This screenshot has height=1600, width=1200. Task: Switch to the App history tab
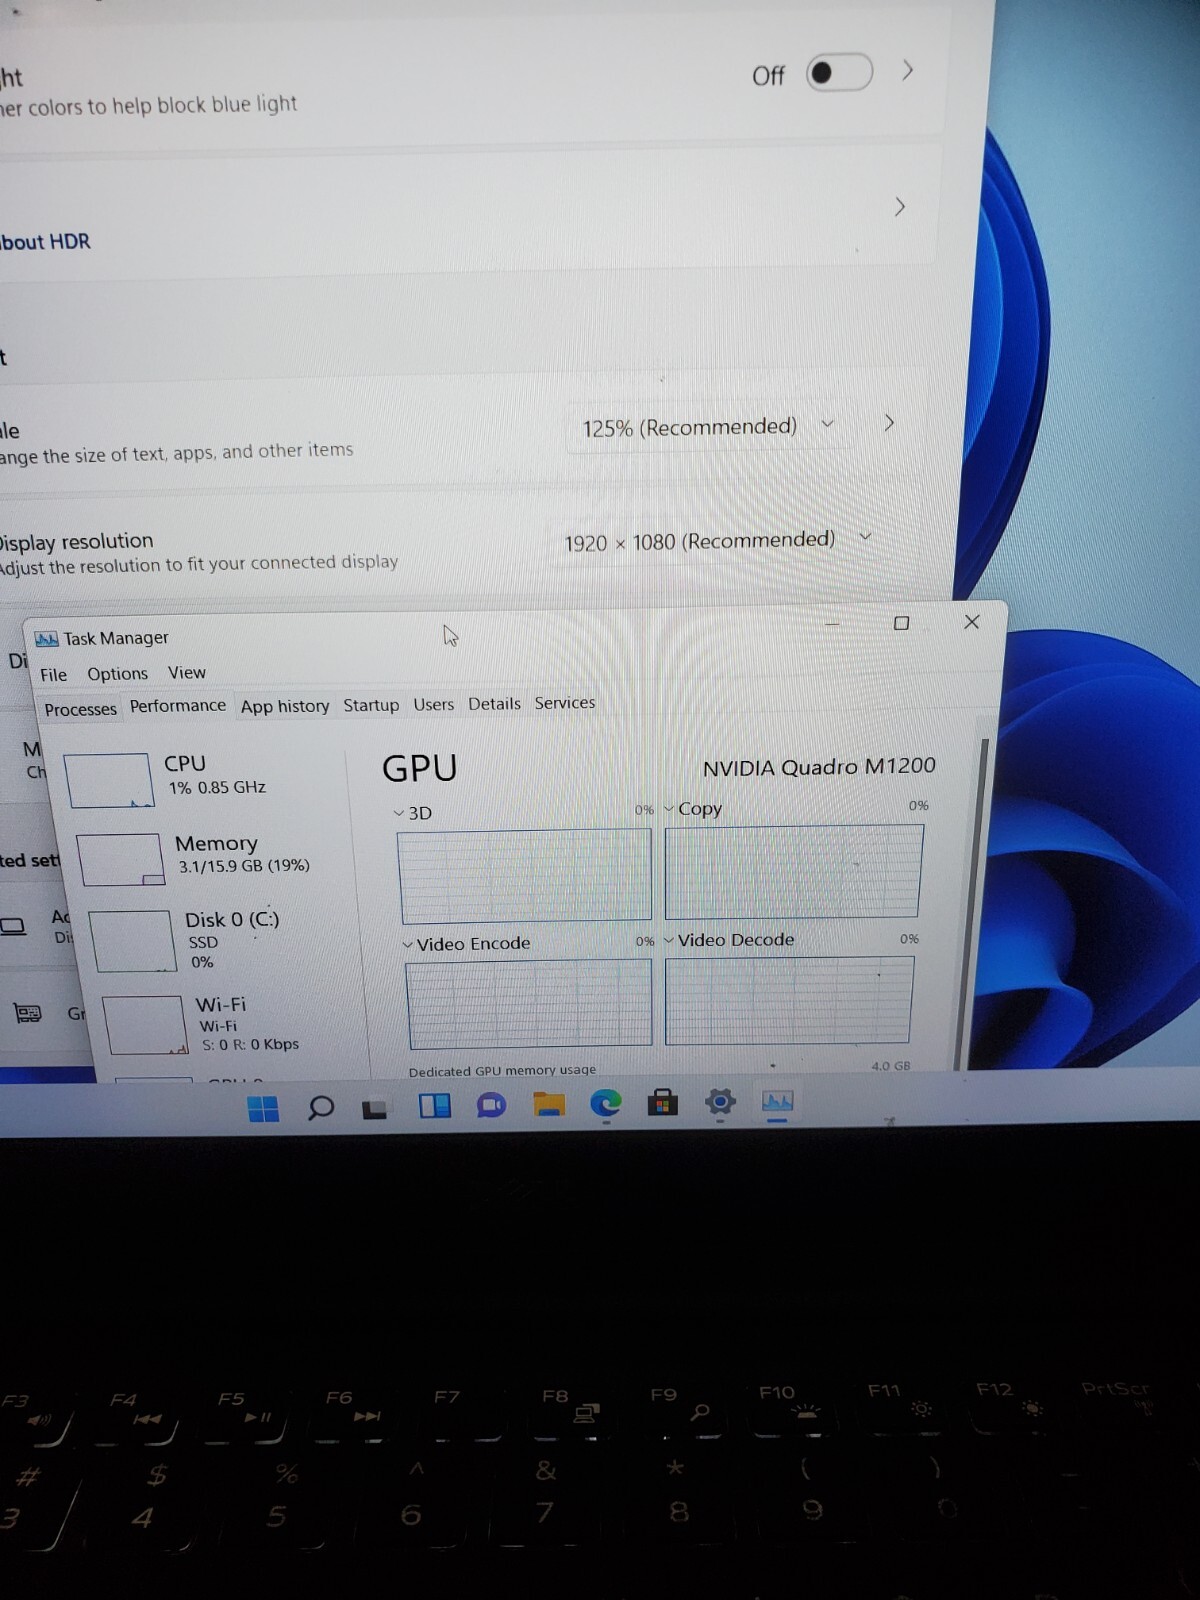coord(285,706)
